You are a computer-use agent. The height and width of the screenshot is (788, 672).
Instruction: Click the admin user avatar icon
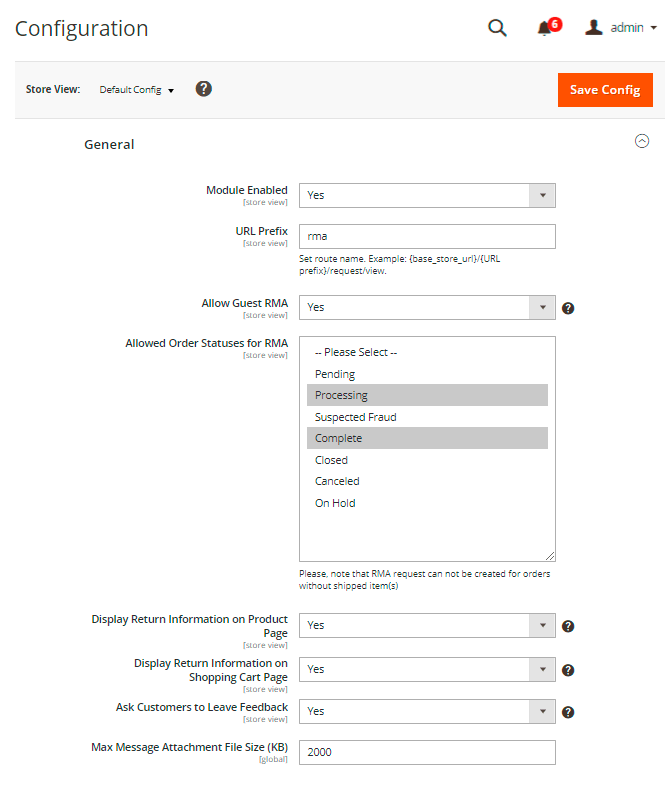[594, 28]
